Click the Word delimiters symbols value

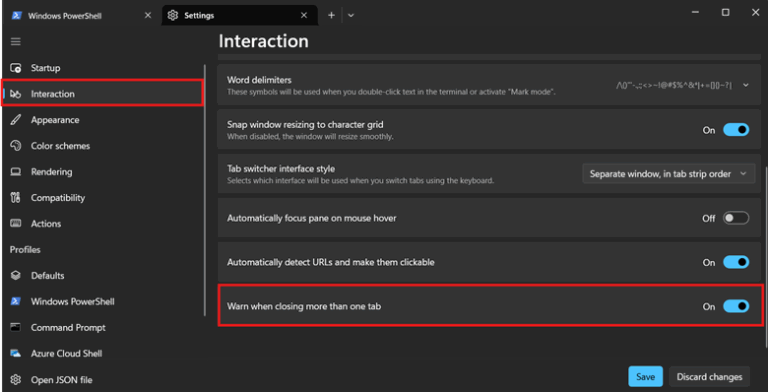pos(673,85)
